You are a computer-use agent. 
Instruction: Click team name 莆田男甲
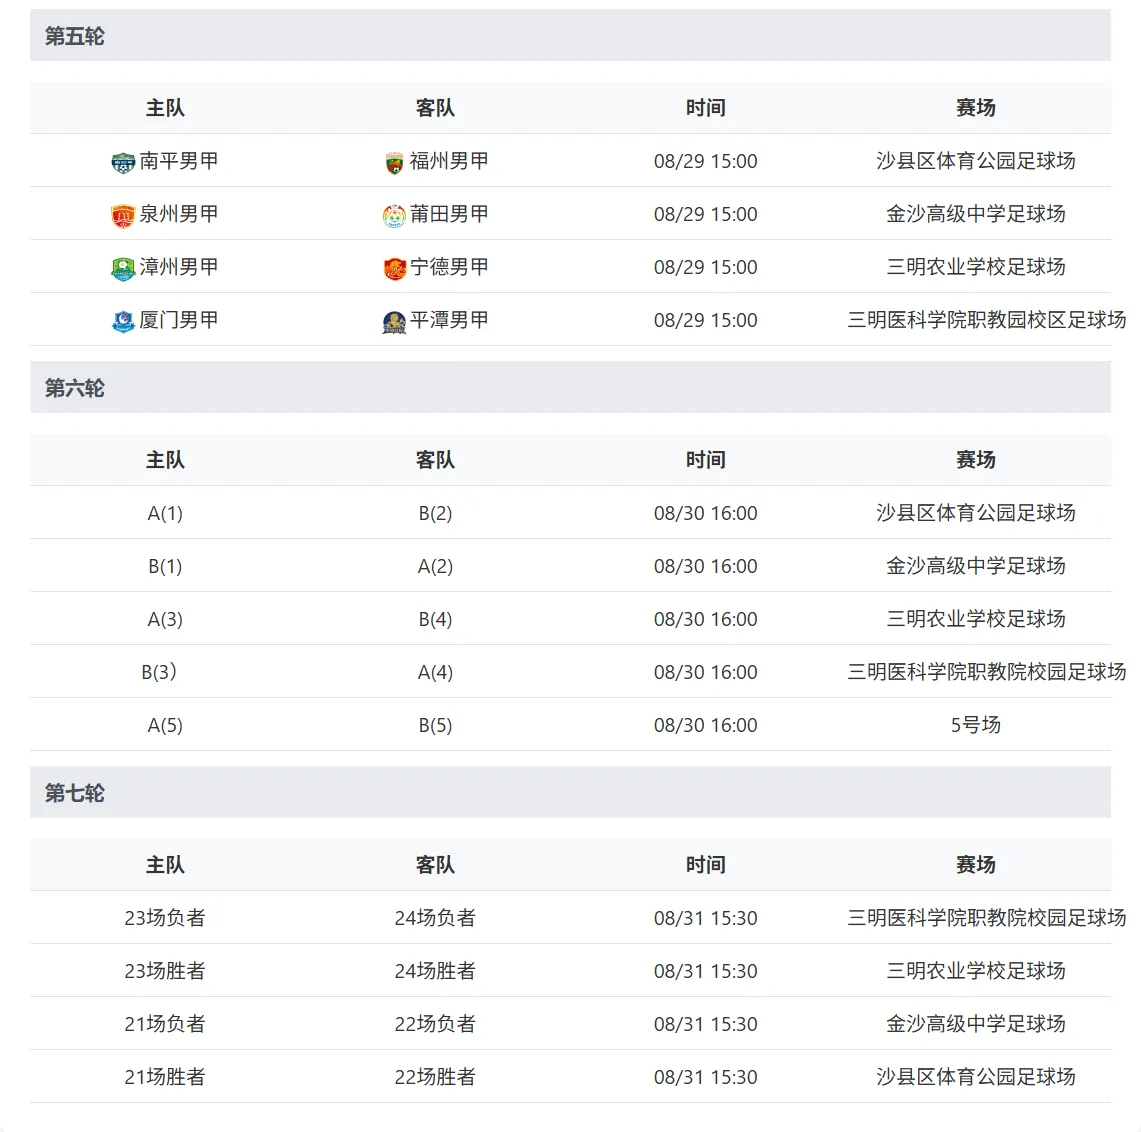449,214
